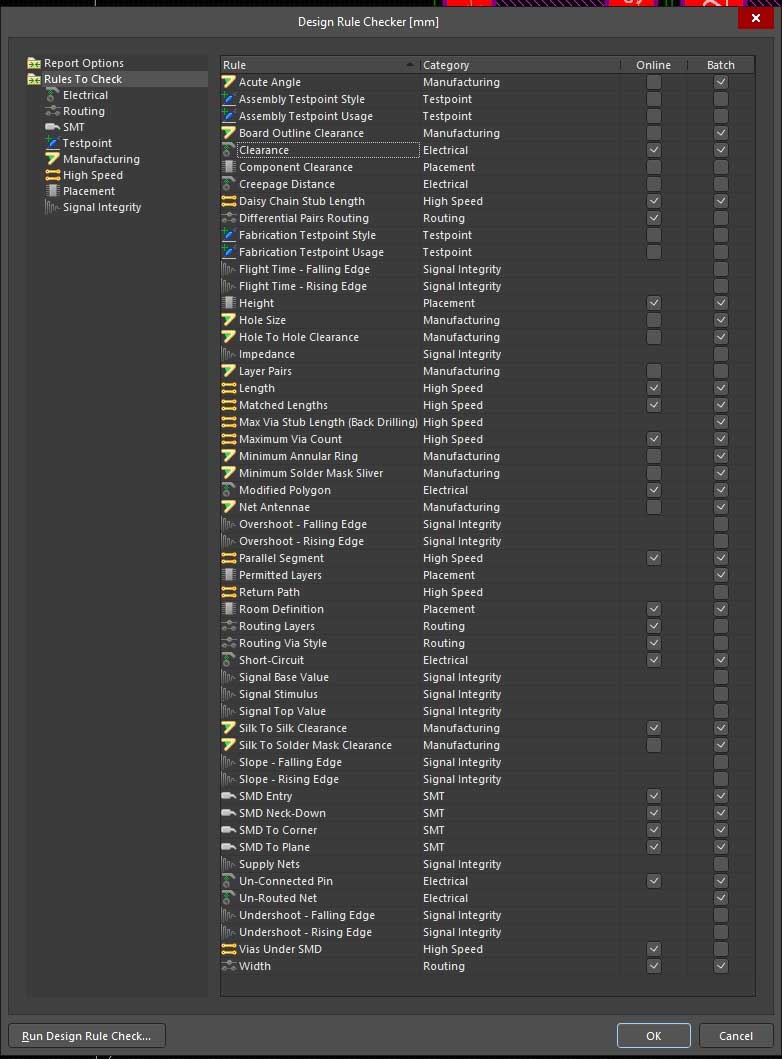Enable Online check for Hole Size
782x1059 pixels.
pyautogui.click(x=654, y=320)
